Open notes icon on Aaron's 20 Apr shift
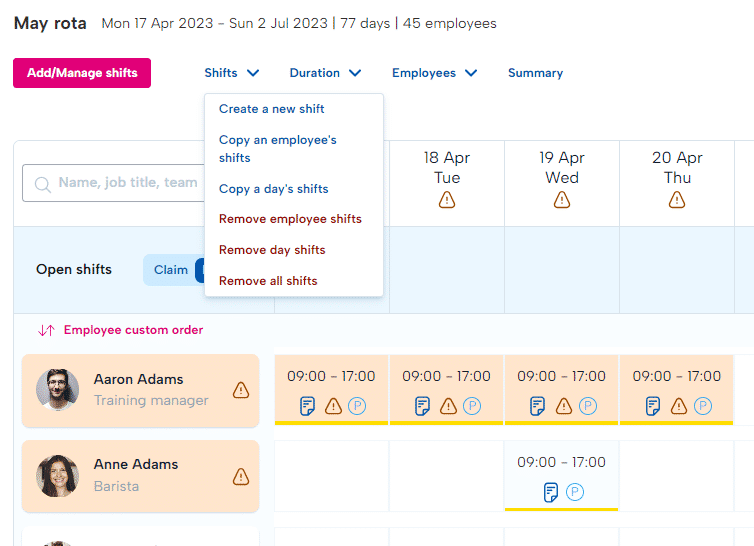Image resolution: width=754 pixels, height=546 pixels. click(653, 406)
